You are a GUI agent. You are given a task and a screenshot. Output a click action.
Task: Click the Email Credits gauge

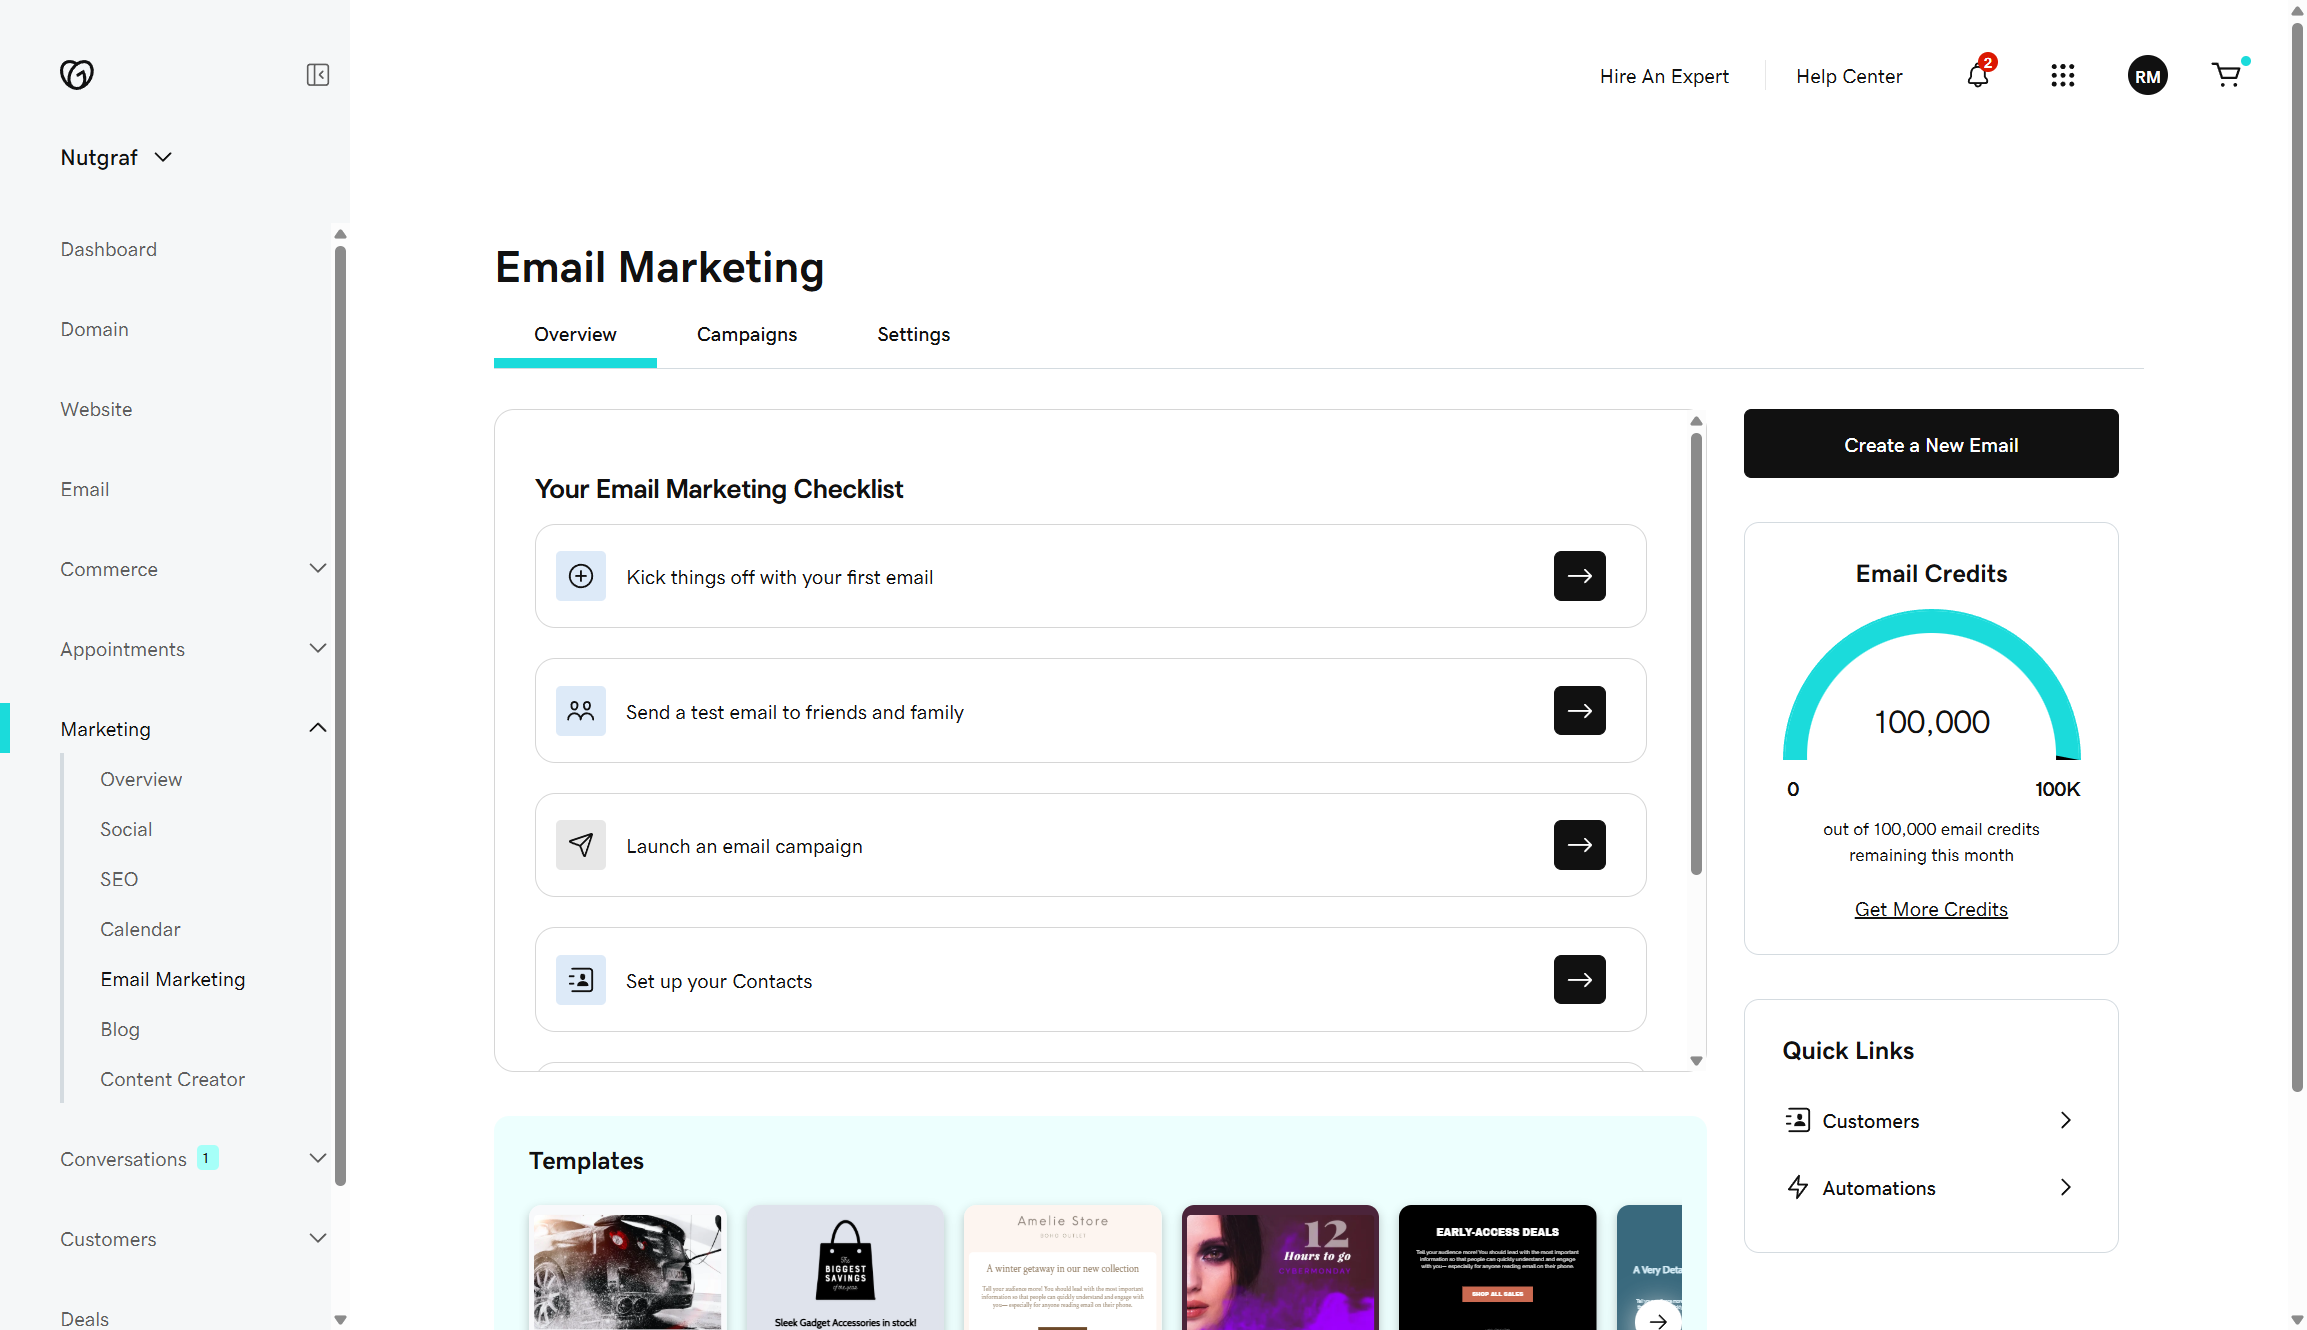pyautogui.click(x=1930, y=700)
